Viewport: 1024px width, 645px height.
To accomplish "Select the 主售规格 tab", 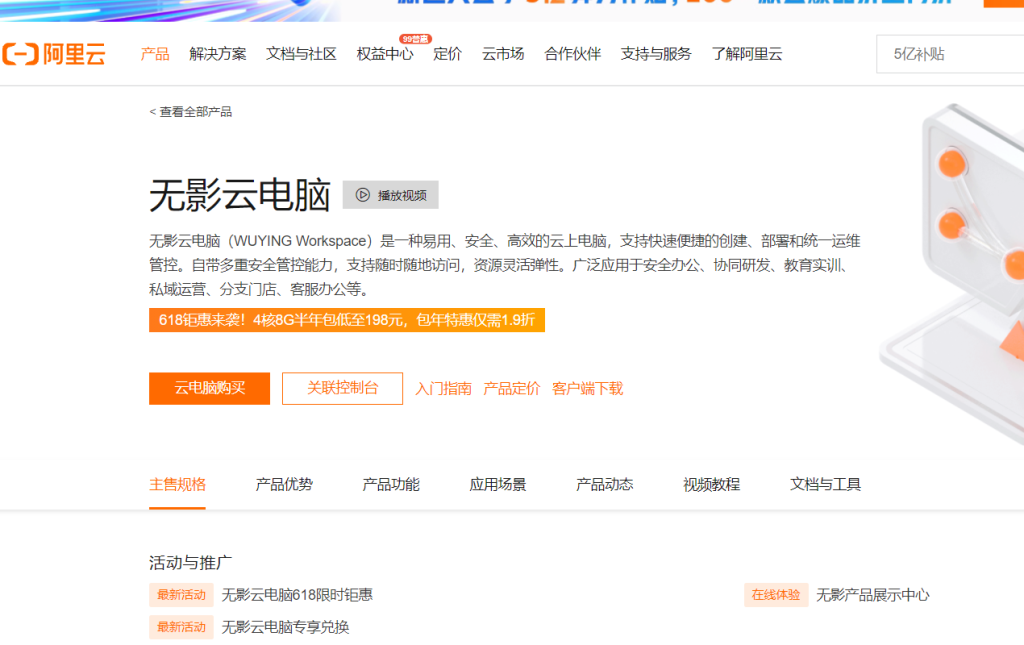I will click(x=178, y=484).
